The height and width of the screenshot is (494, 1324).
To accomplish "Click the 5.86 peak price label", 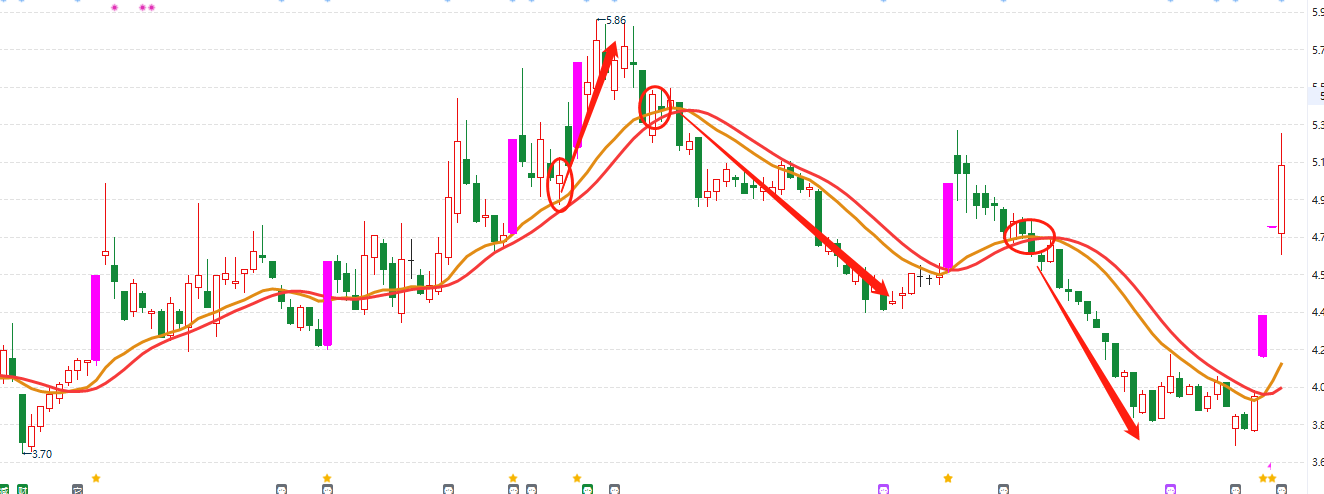I will click(616, 20).
